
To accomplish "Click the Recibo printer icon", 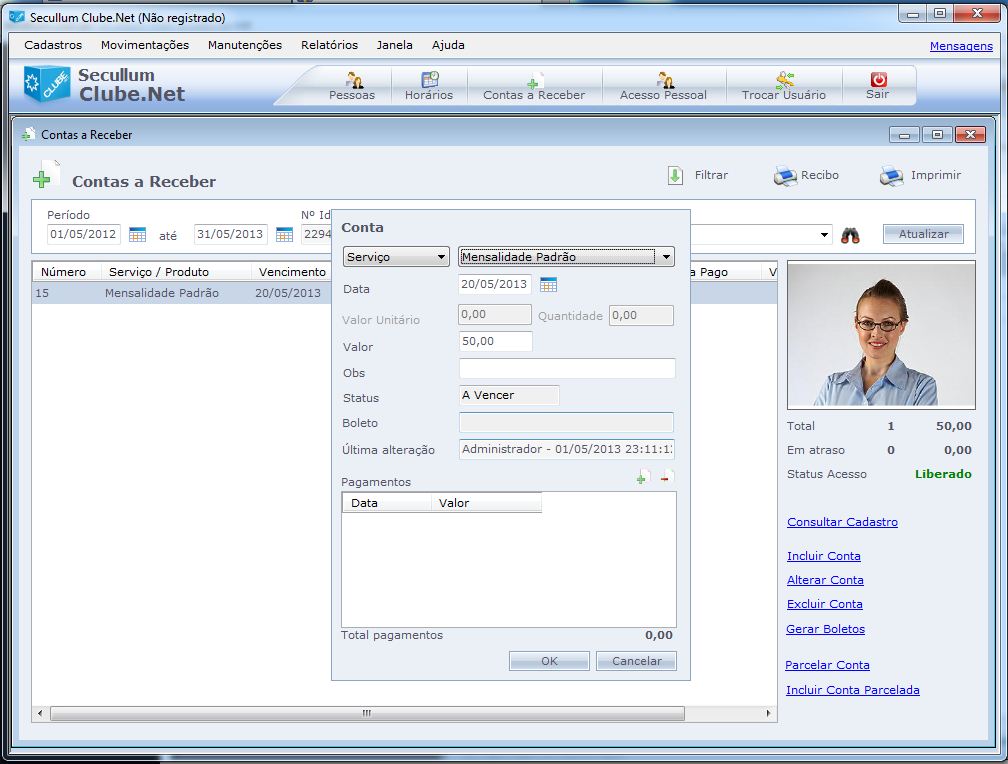I will click(x=785, y=176).
